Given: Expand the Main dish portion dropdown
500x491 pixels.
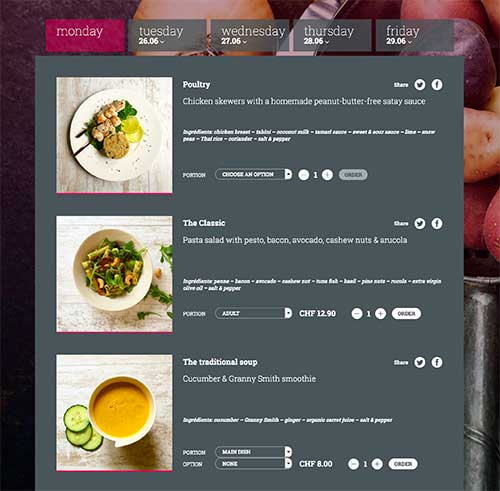Looking at the screenshot, I should coord(253,452).
